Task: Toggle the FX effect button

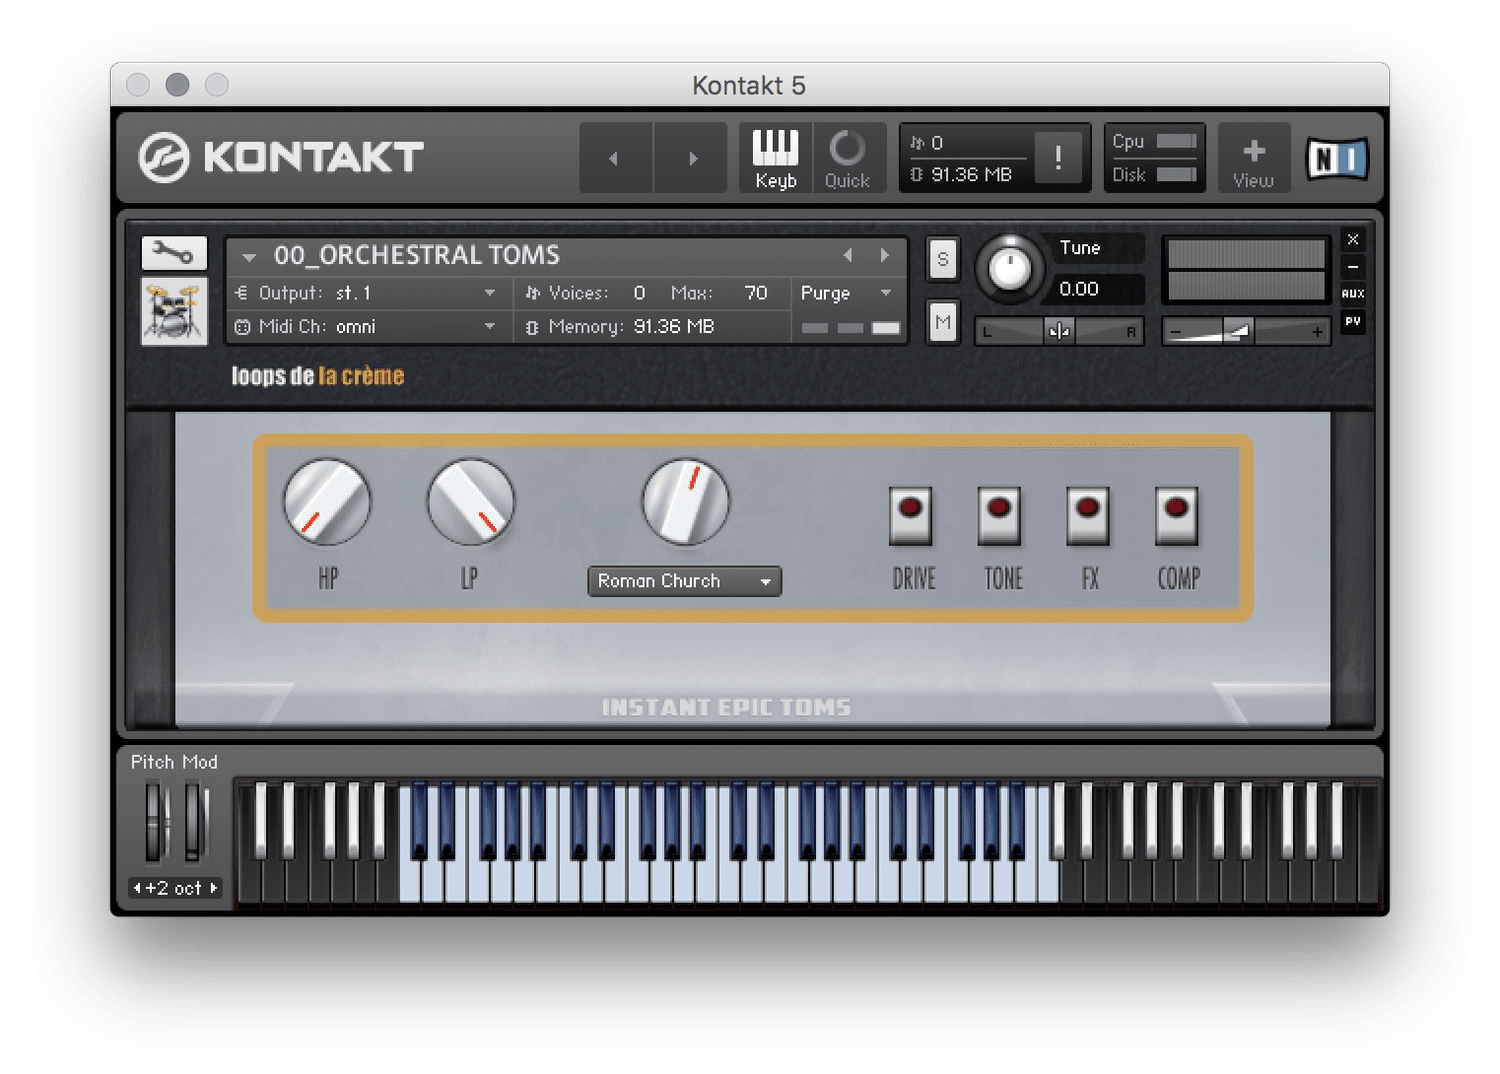Action: tap(1088, 516)
